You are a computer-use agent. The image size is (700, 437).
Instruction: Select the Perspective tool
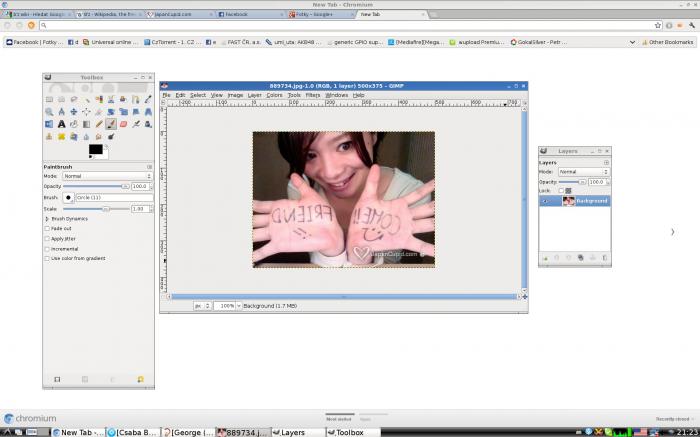coord(148,112)
